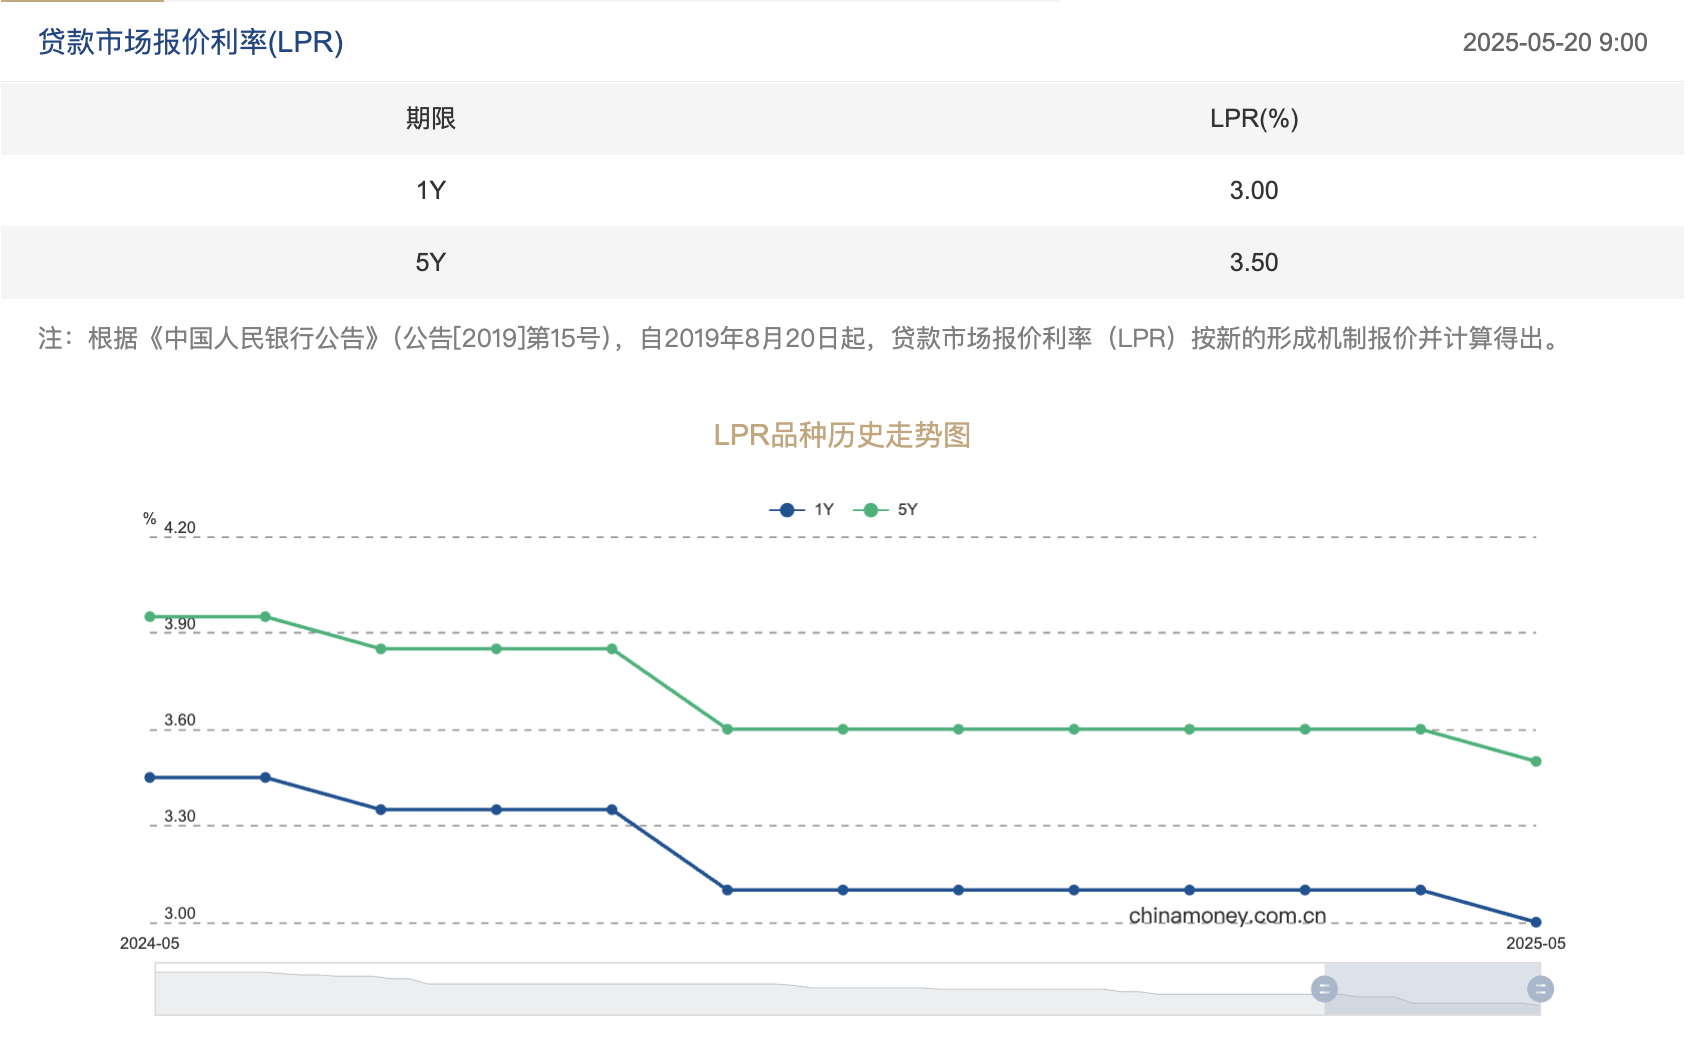Click the highlighted range in zoom bar
This screenshot has width=1690, height=1046.
(1432, 989)
